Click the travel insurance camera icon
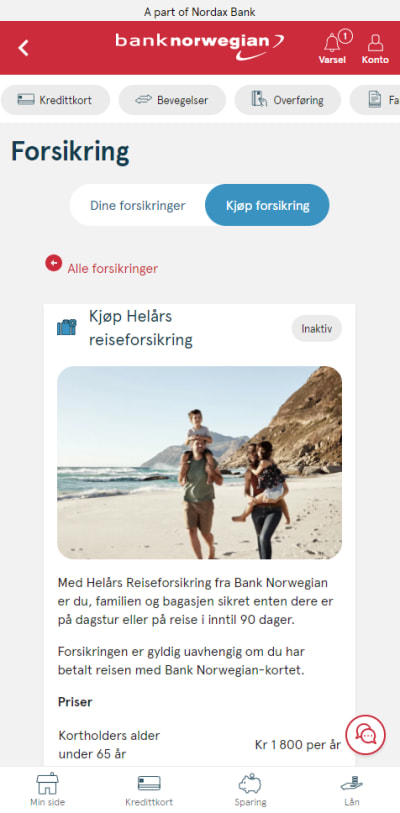The height and width of the screenshot is (813, 400). [66, 327]
